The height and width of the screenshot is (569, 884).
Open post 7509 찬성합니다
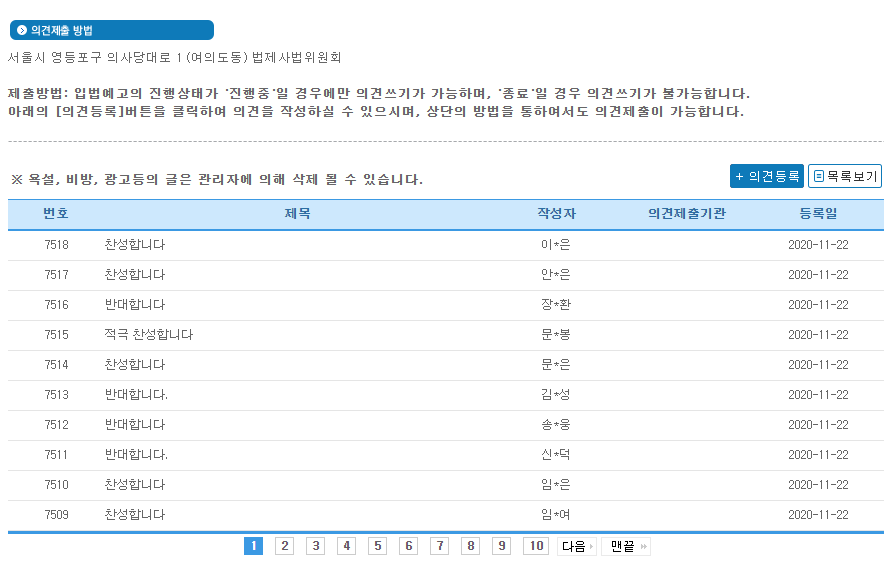click(x=135, y=514)
